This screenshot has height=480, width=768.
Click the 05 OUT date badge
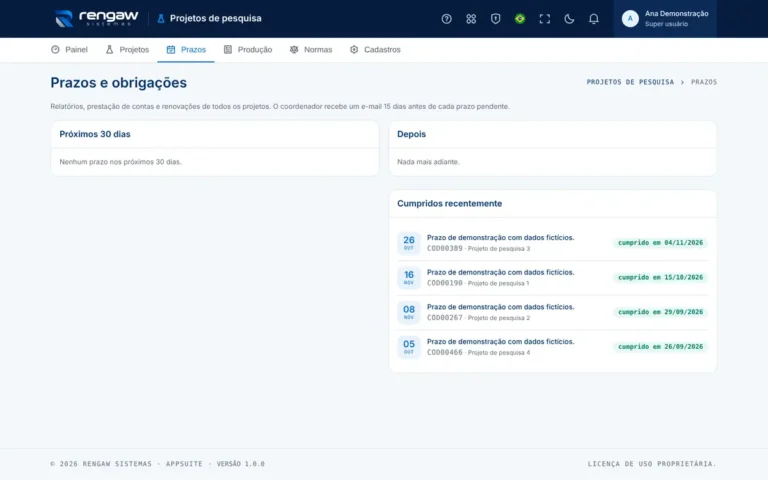tap(408, 347)
